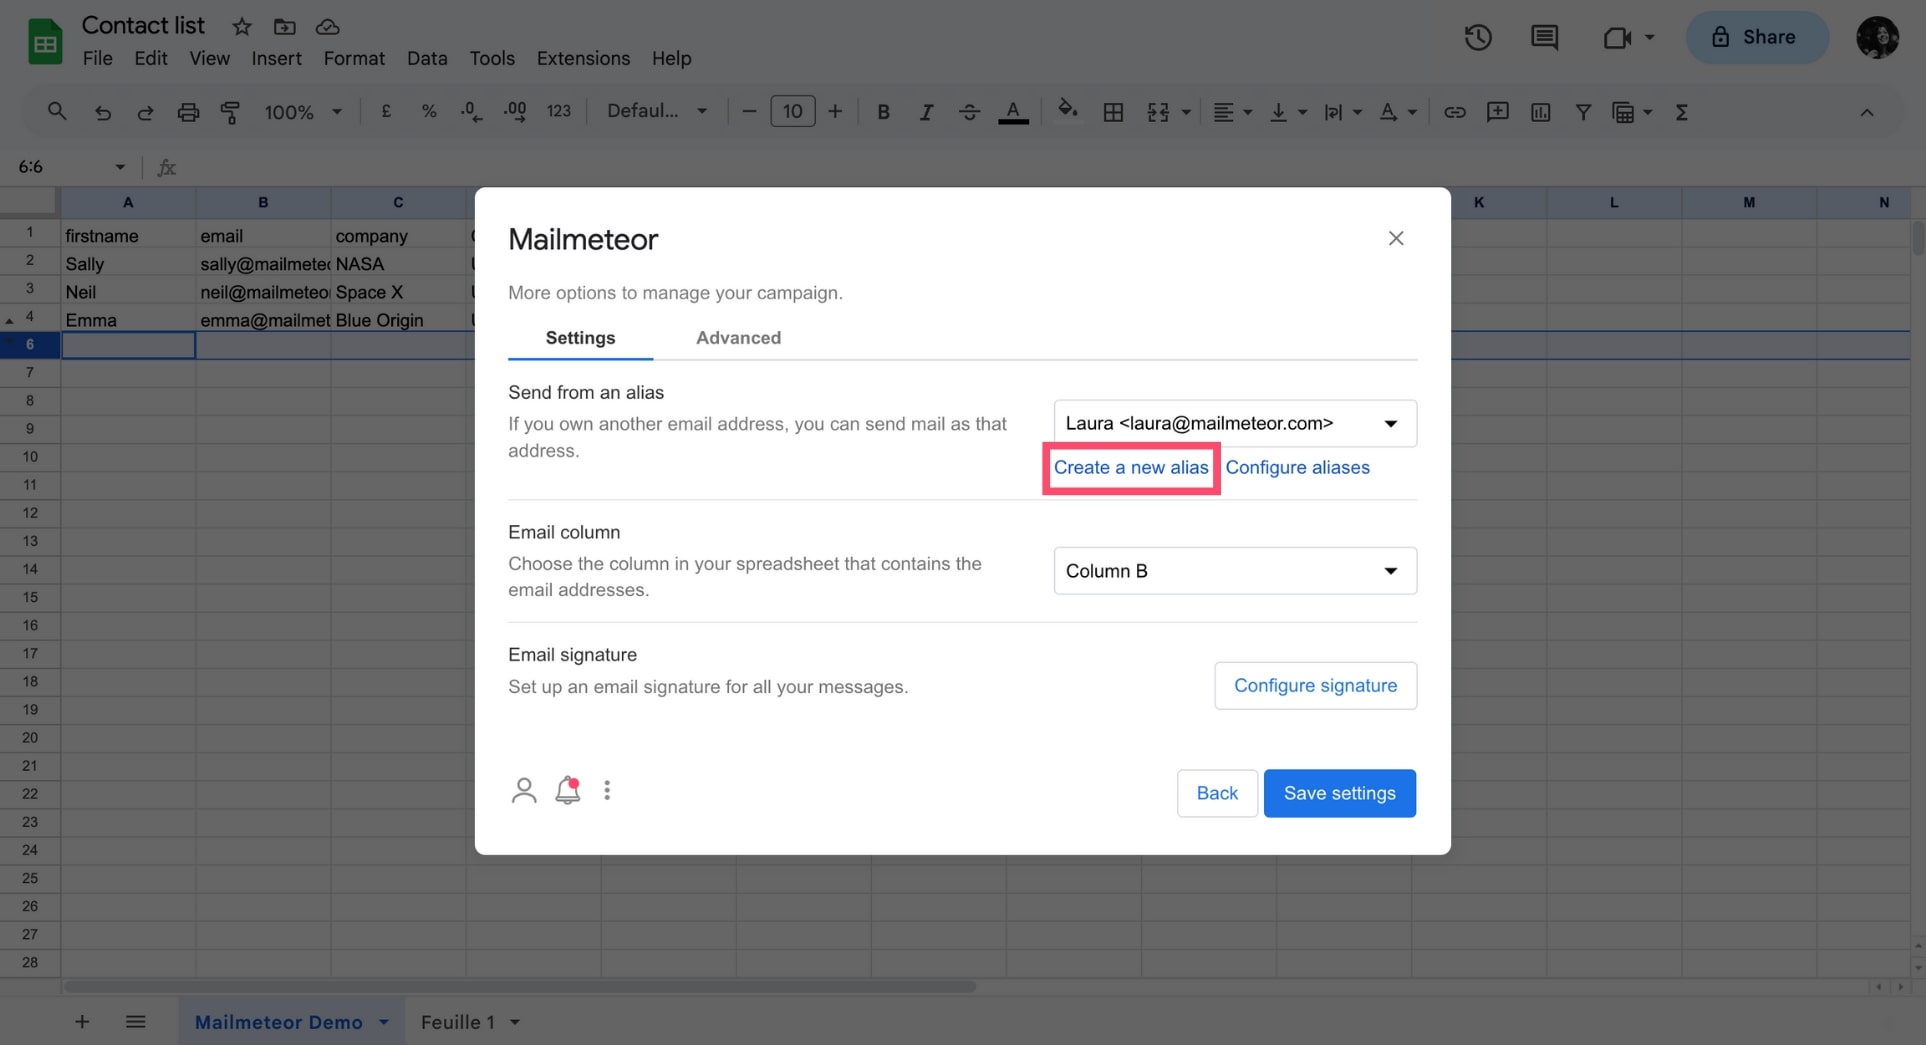
Task: Expand the vertical align dropdown
Action: point(1302,112)
